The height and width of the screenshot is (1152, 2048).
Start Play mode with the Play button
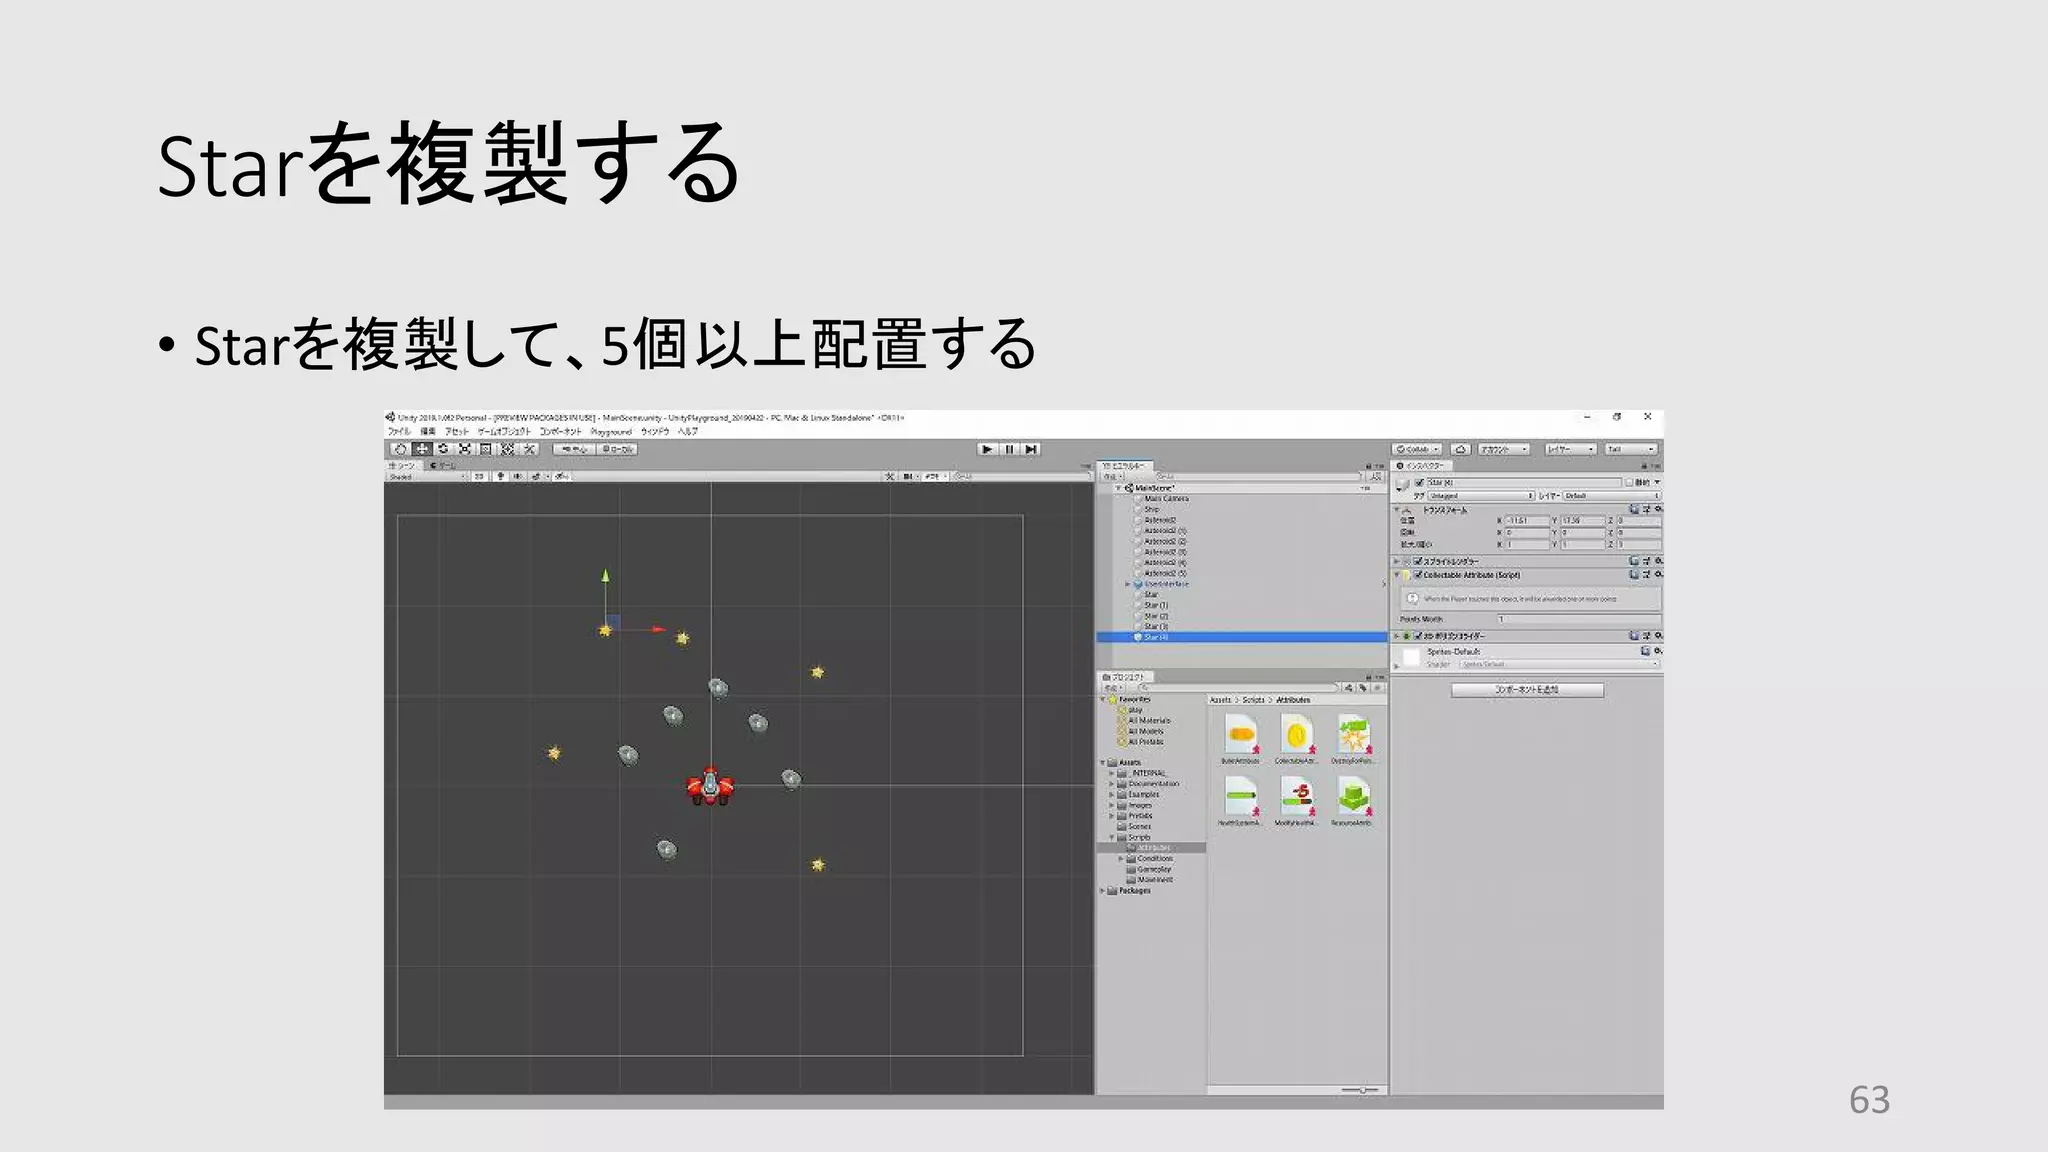987,449
